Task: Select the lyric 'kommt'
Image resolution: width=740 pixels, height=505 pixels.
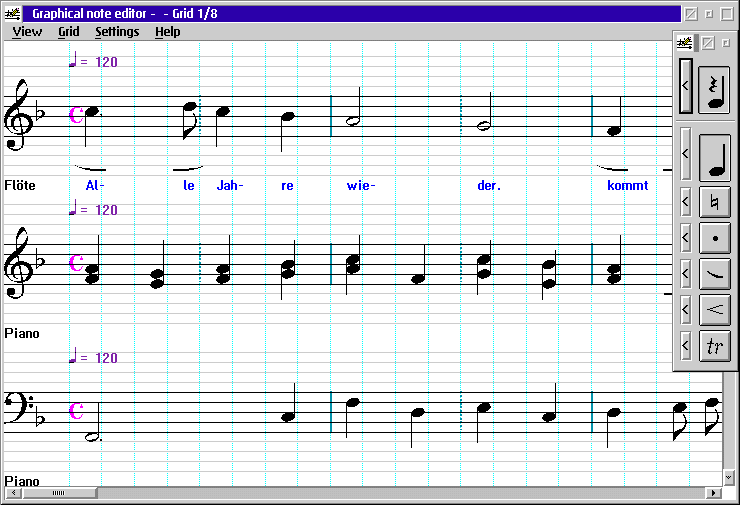Action: [x=628, y=185]
